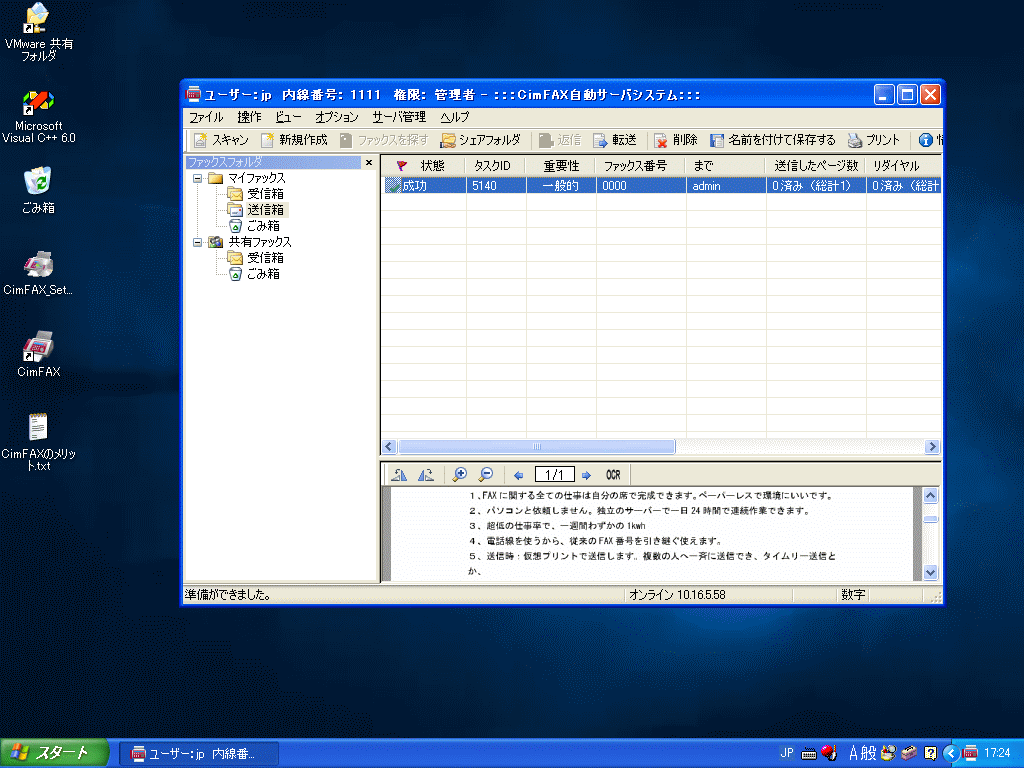
Task: Click the JP language indicator in the tray
Action: click(787, 753)
